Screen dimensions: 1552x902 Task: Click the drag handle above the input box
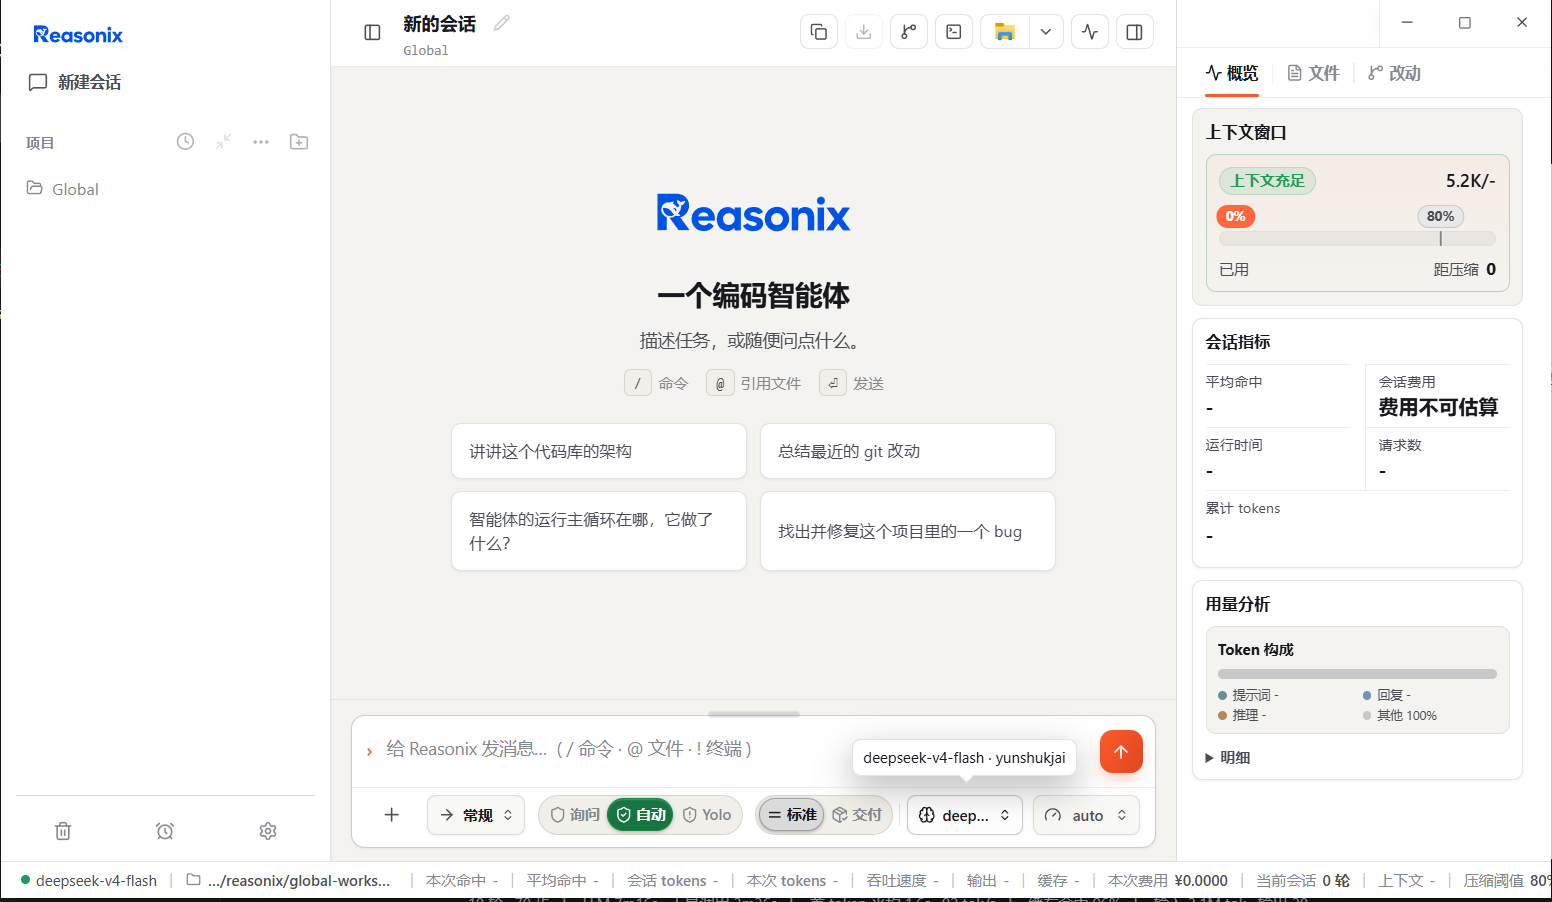tap(754, 714)
